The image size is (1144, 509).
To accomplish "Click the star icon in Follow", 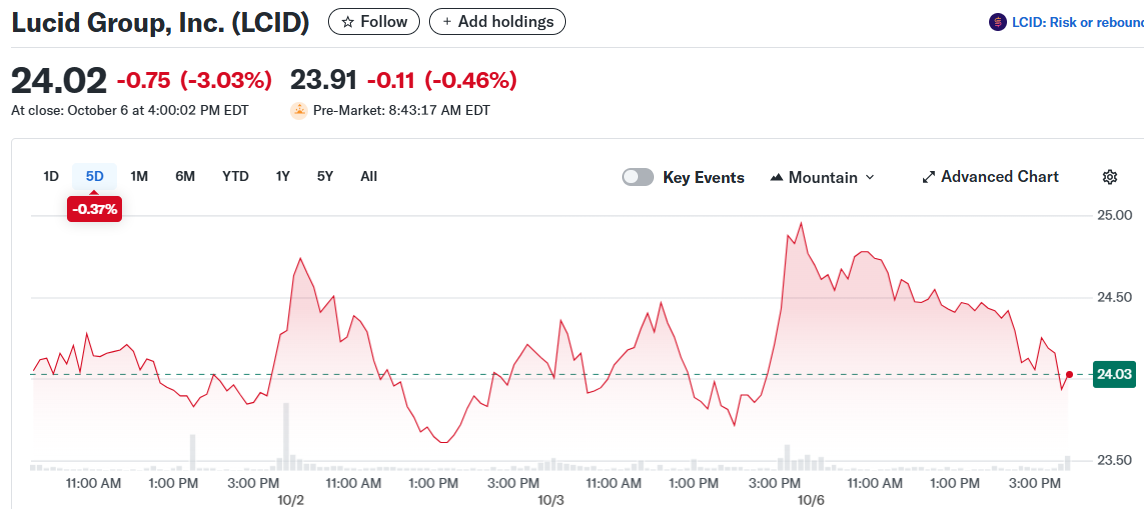I will (347, 22).
